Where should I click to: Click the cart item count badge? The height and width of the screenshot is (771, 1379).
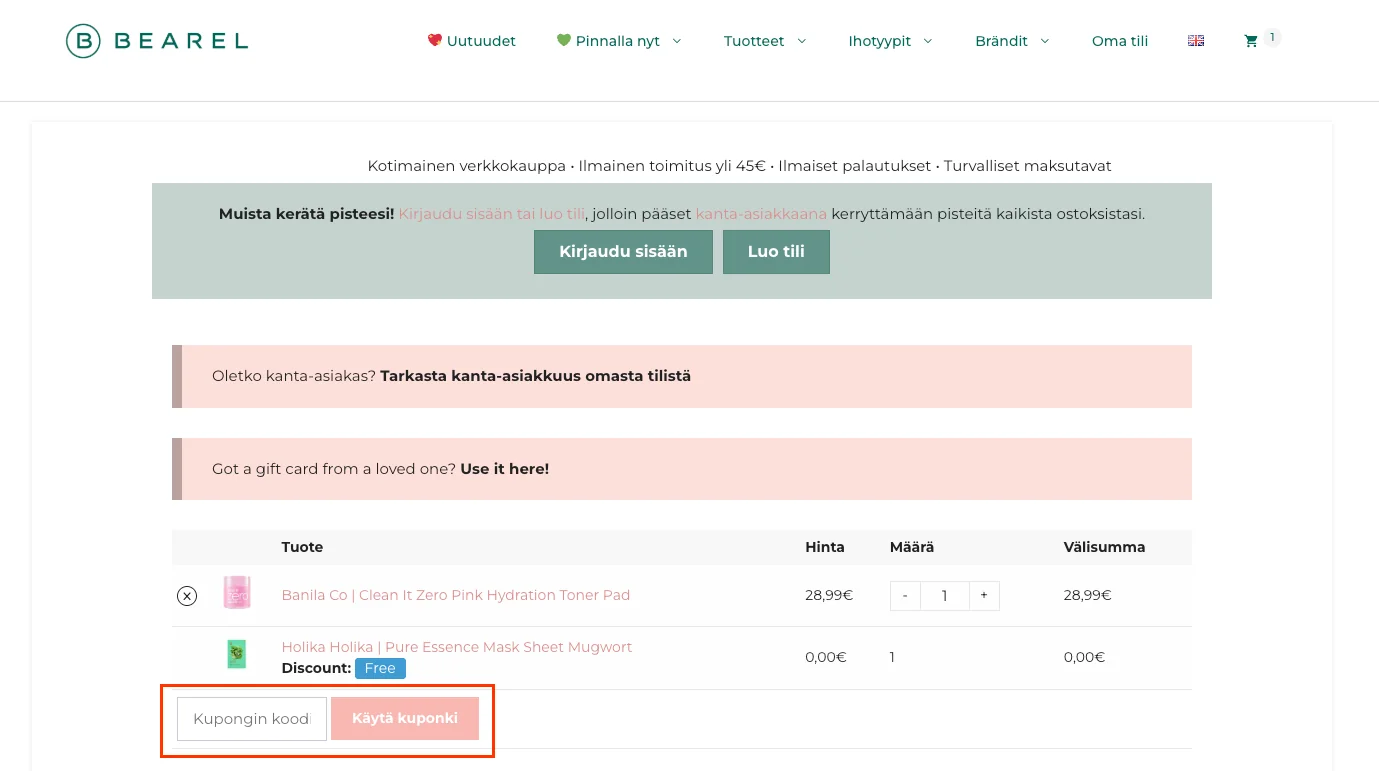coord(1272,38)
